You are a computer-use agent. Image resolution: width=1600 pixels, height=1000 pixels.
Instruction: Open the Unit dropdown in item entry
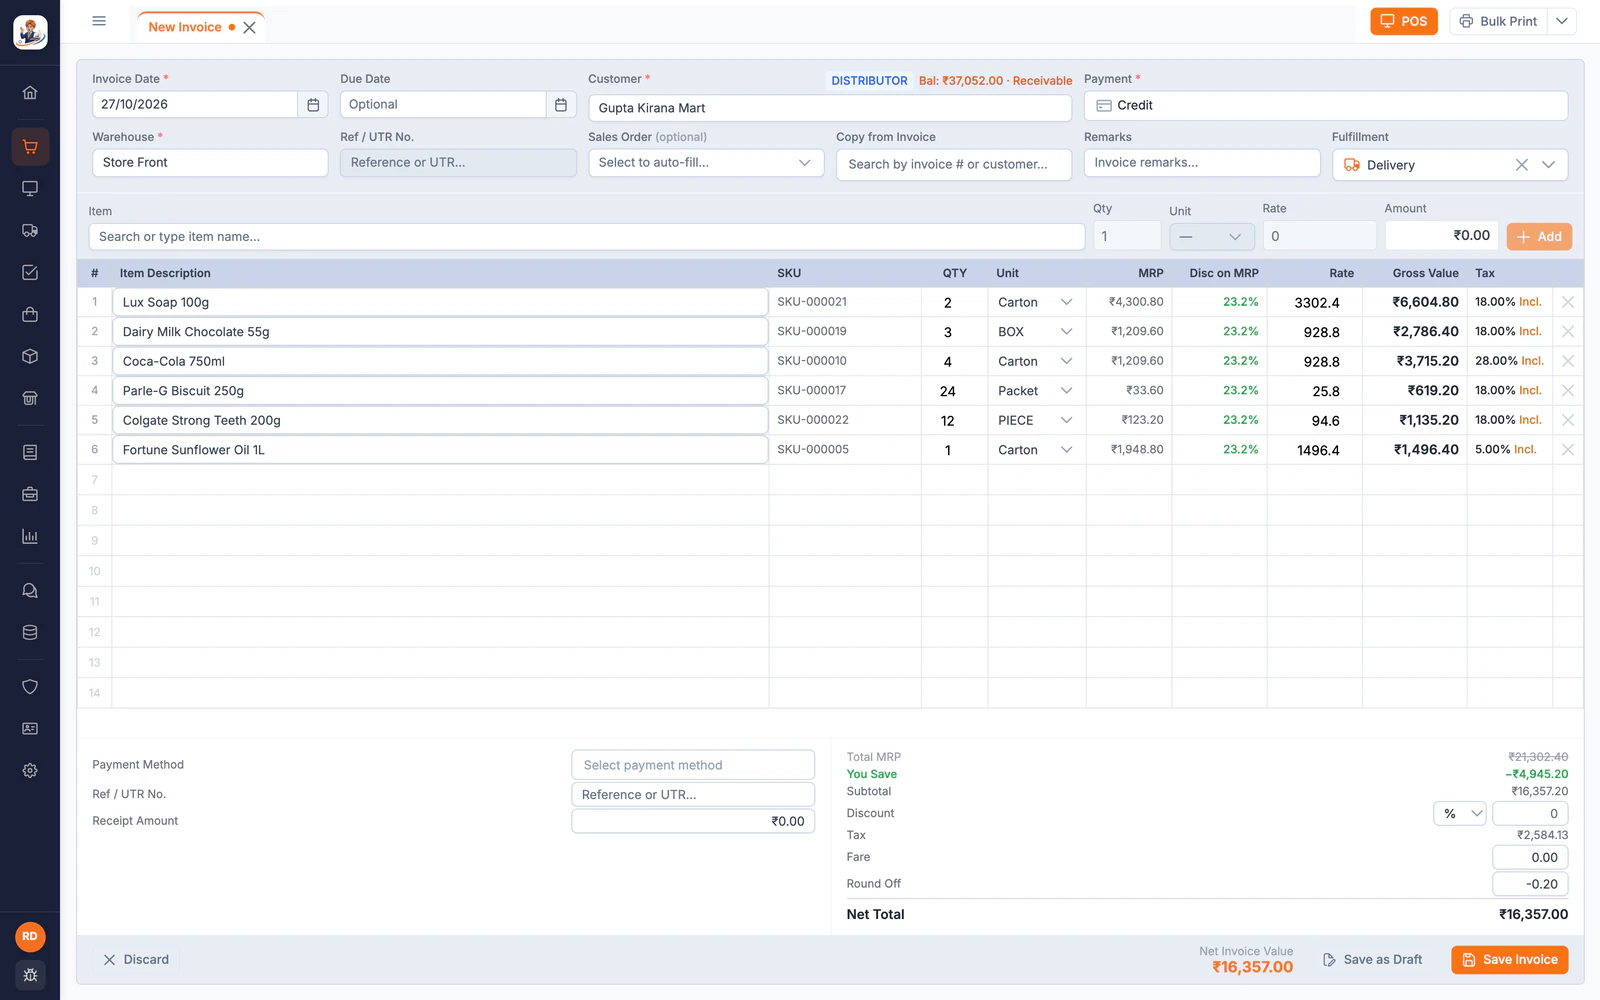(1212, 237)
